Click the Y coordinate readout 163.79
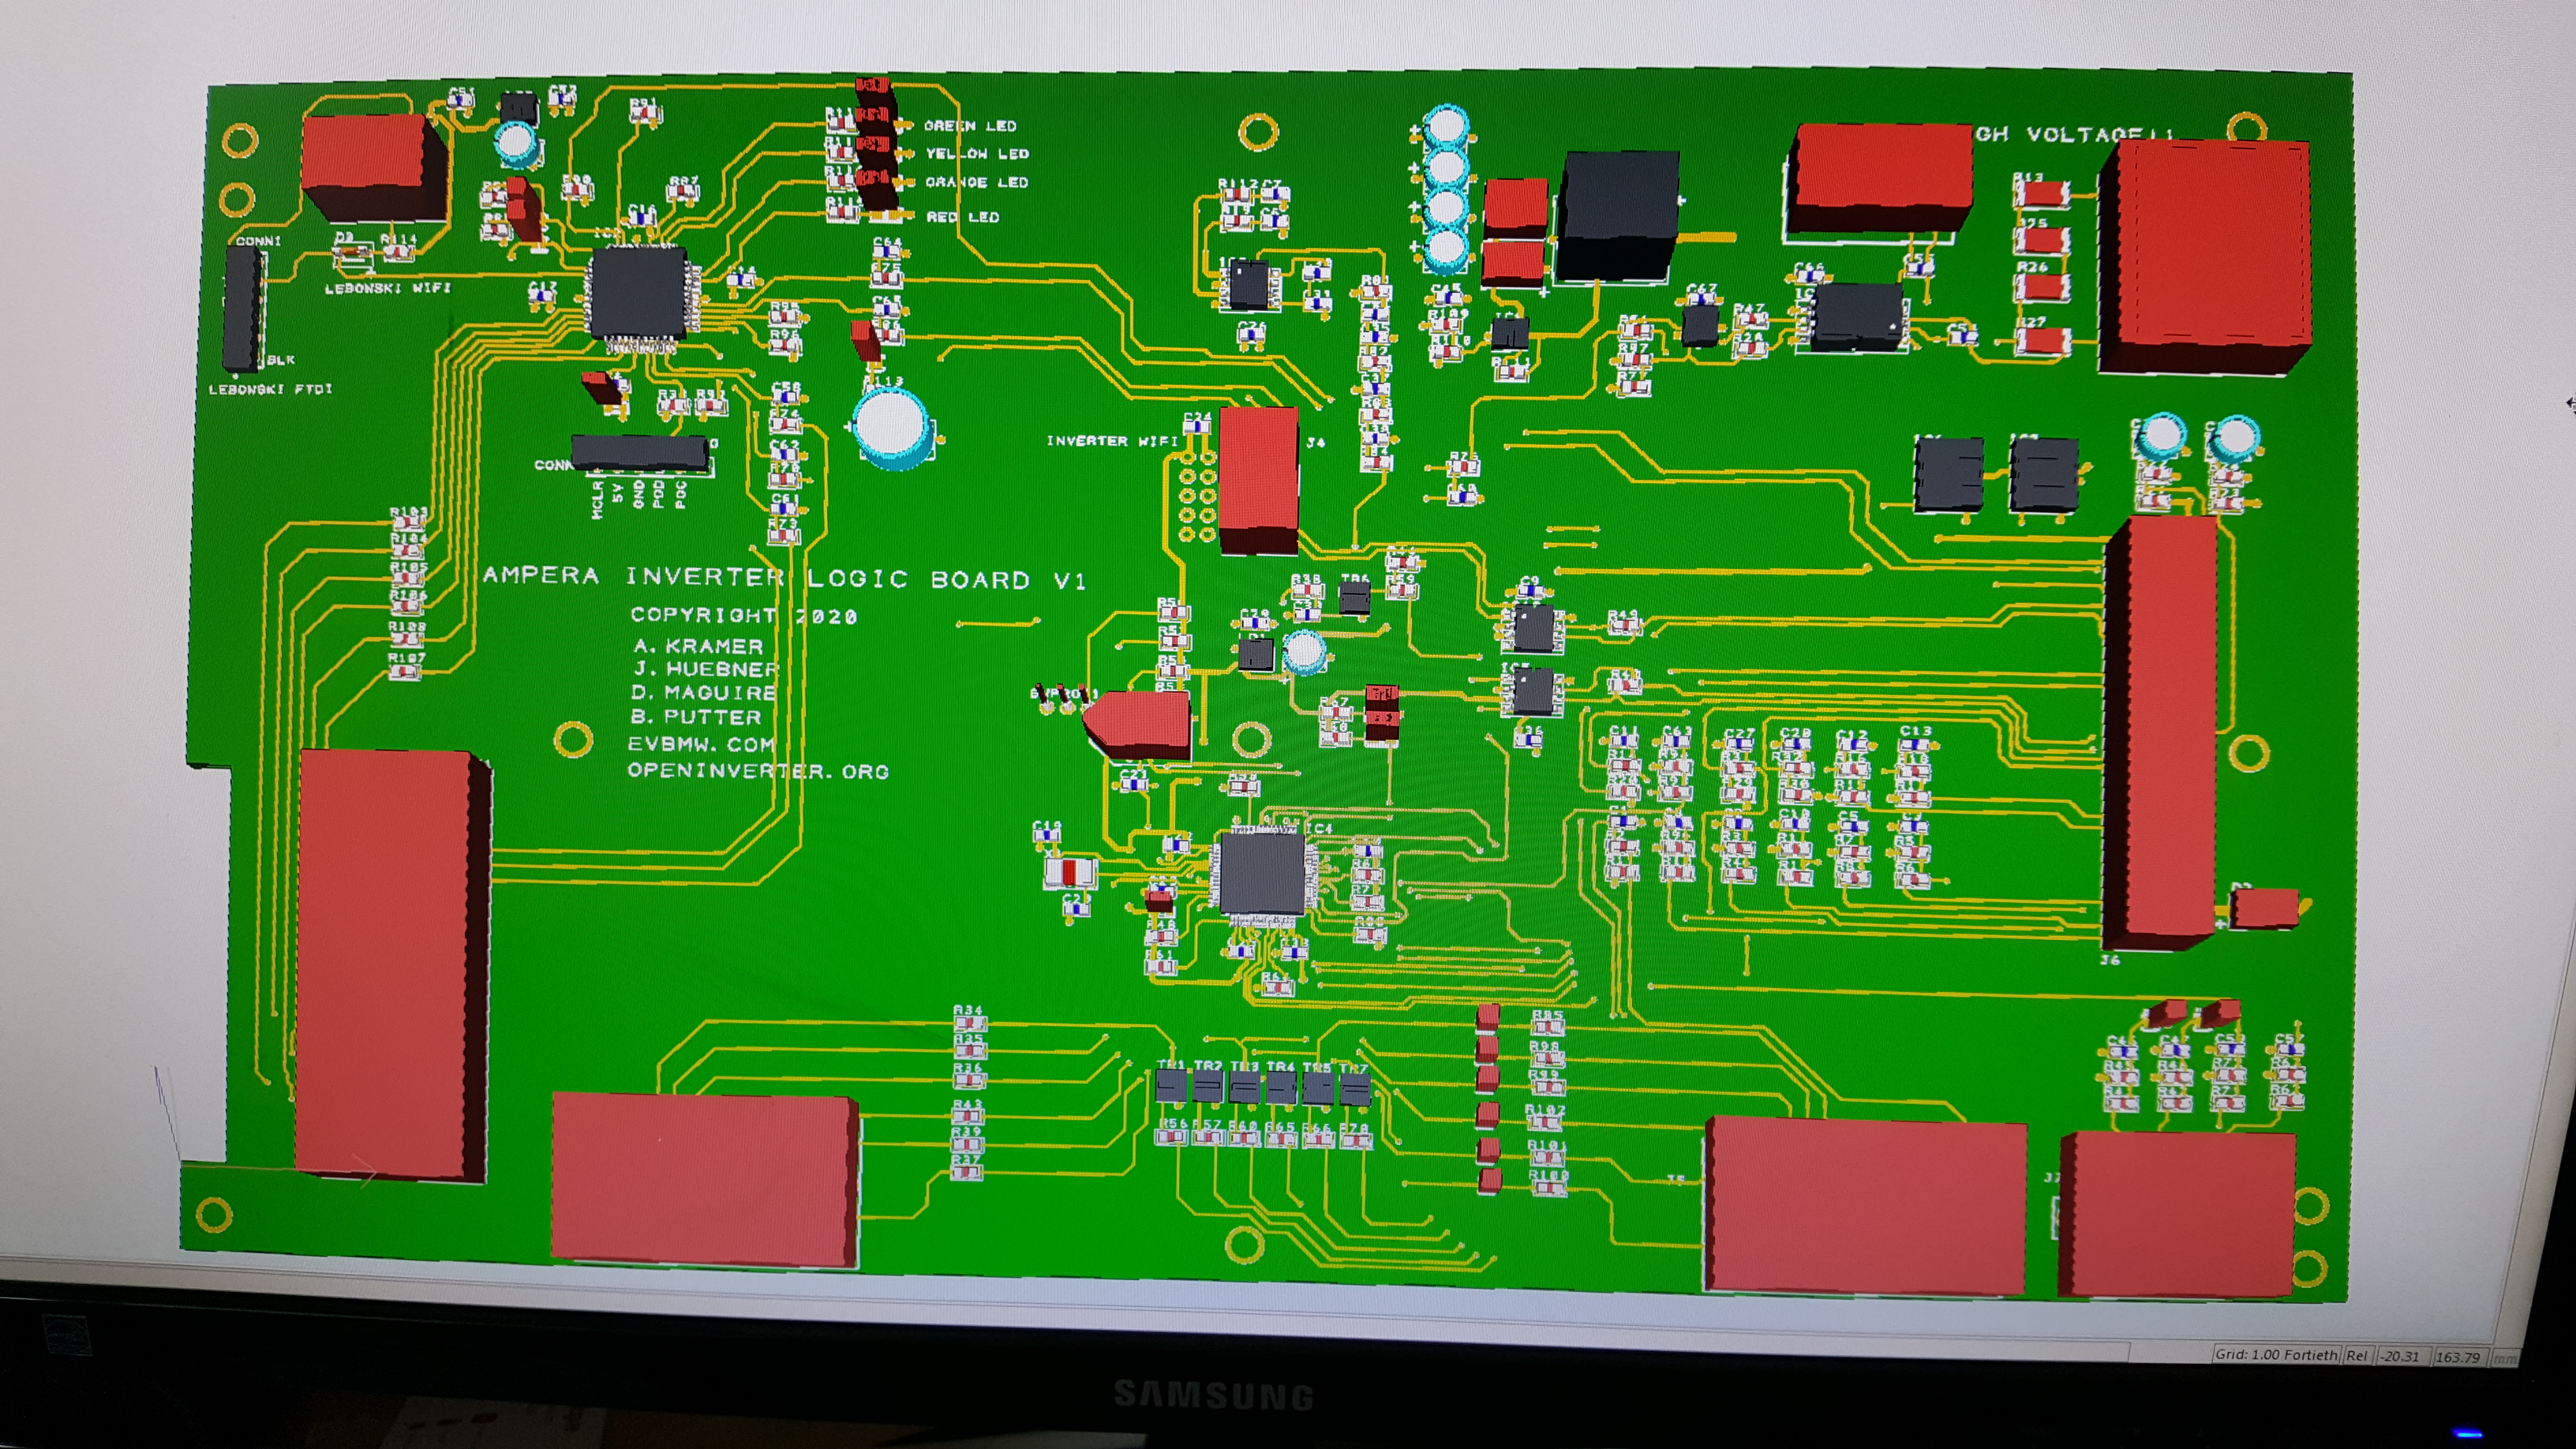Image resolution: width=2576 pixels, height=1449 pixels. coord(2458,1357)
